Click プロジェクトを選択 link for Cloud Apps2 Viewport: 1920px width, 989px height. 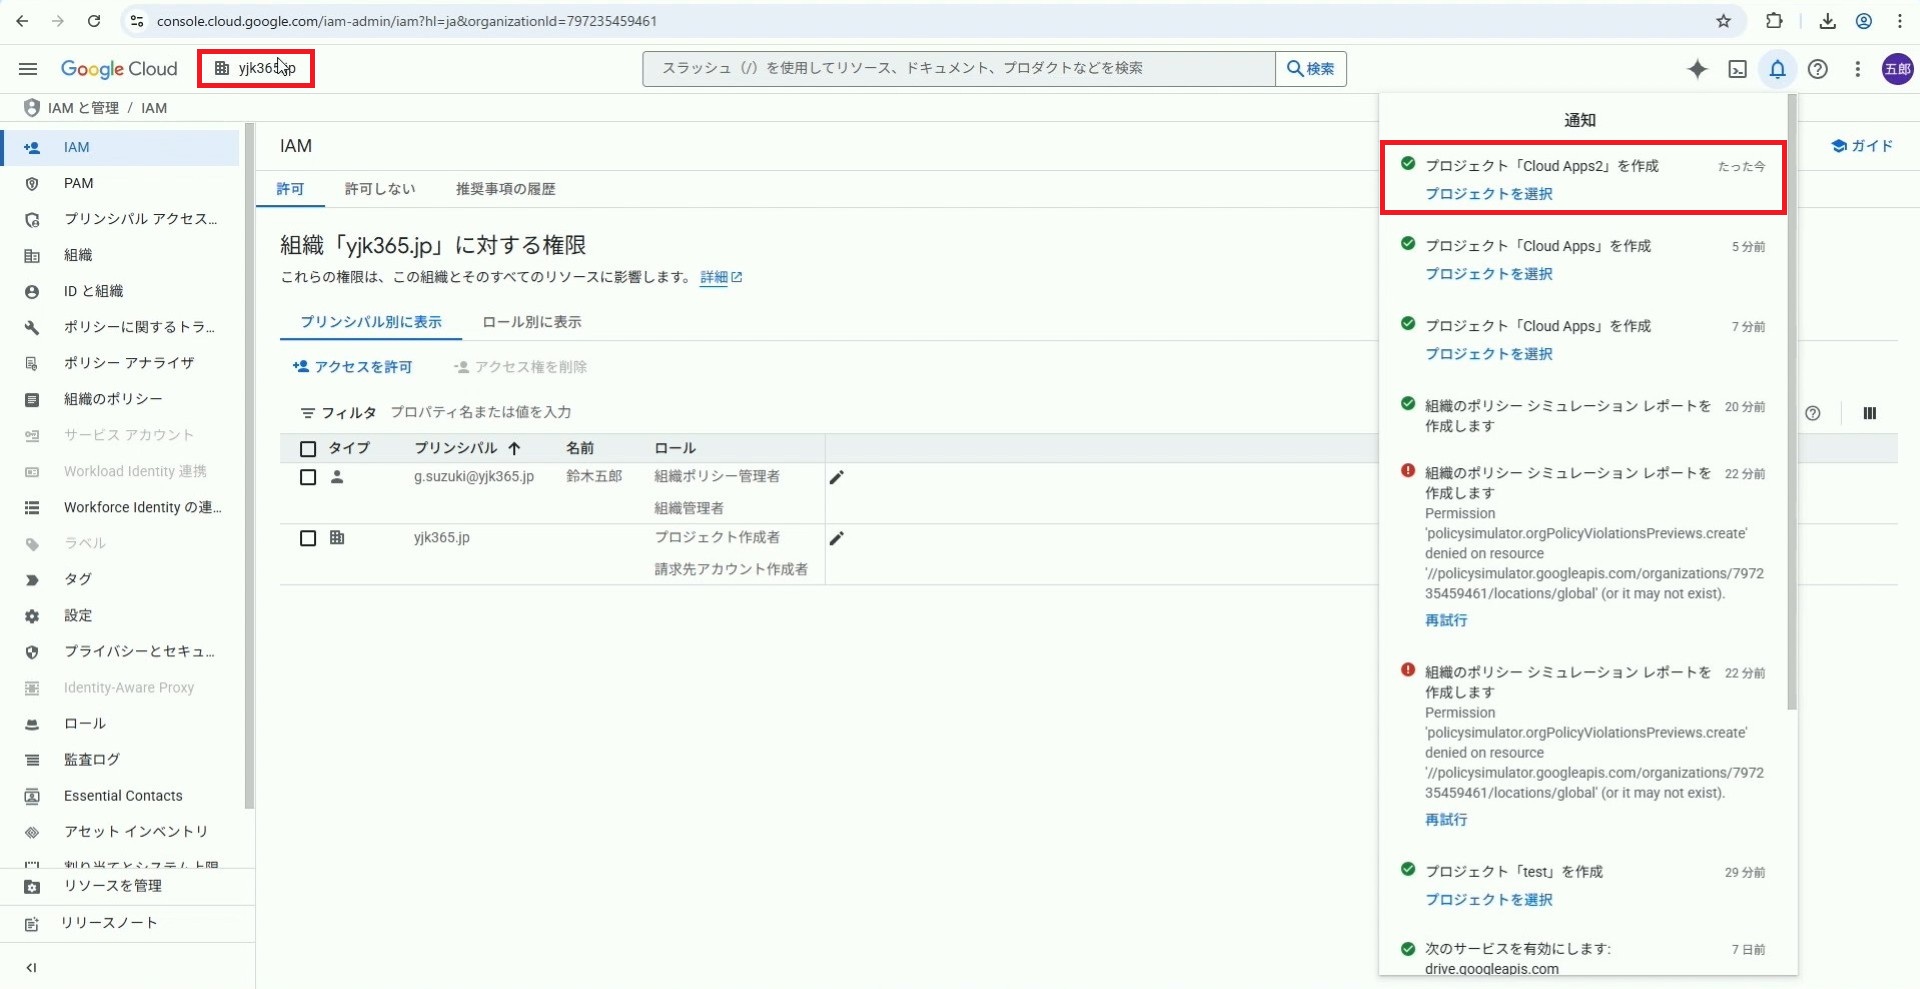point(1488,194)
